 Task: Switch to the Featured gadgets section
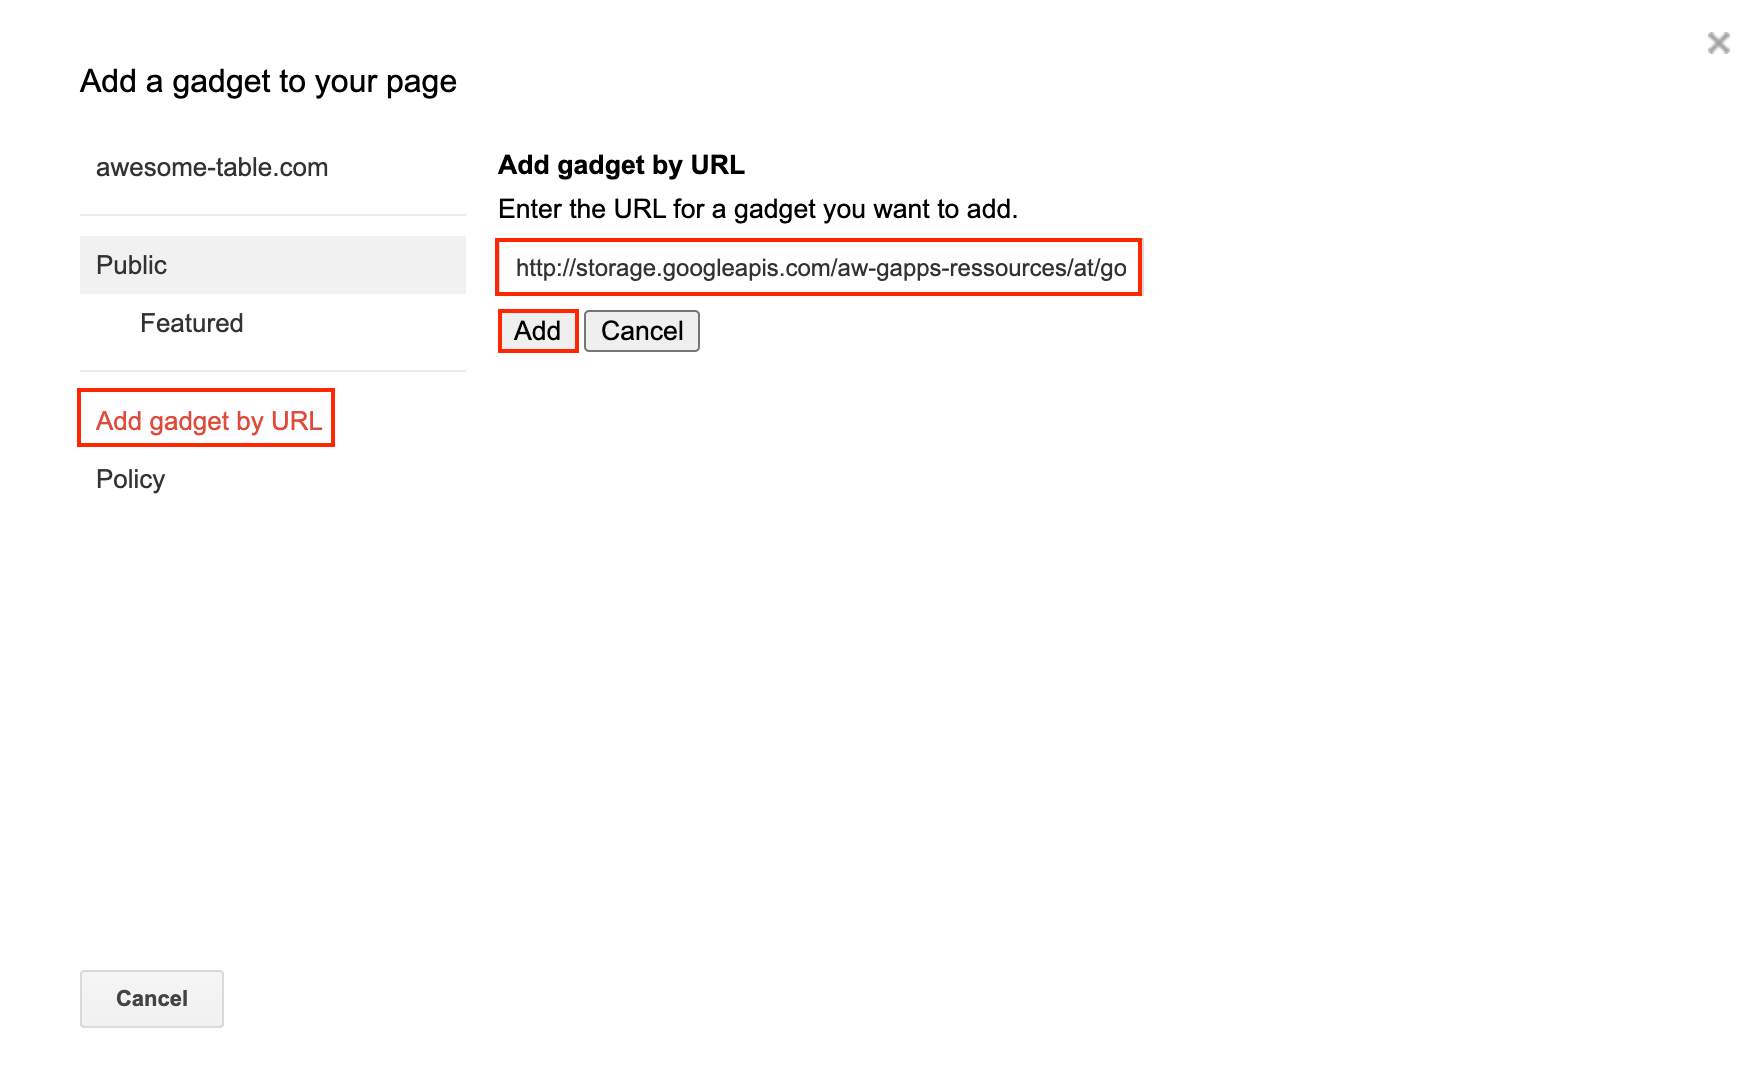[191, 322]
